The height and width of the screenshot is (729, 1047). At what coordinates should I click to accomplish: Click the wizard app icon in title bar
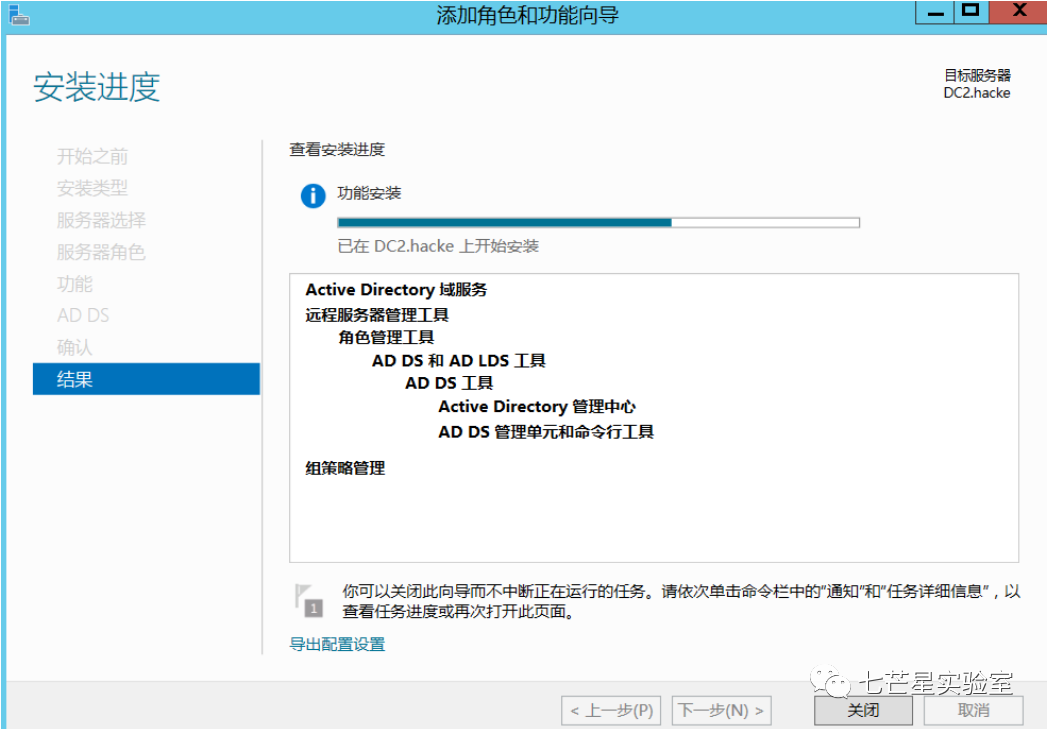(19, 15)
